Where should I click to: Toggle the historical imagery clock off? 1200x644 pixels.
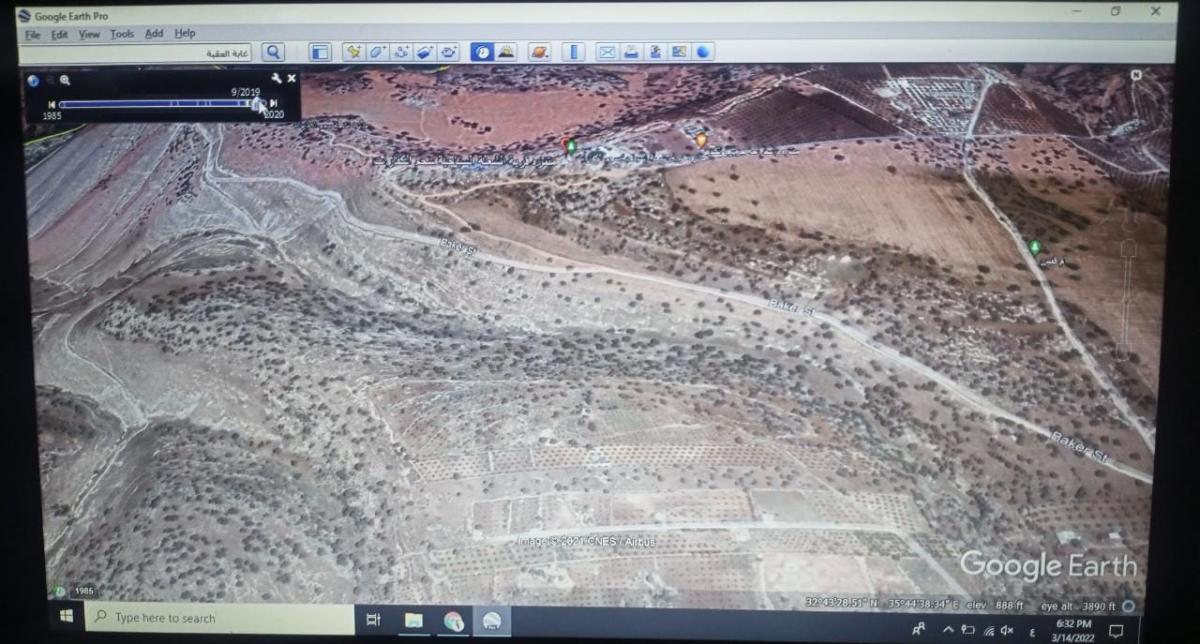pos(481,52)
